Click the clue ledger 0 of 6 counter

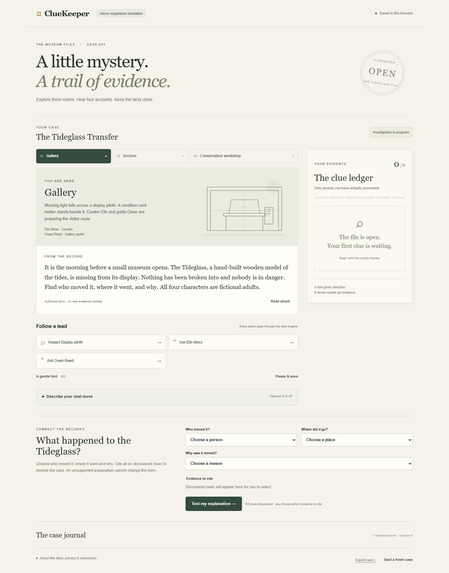click(399, 165)
